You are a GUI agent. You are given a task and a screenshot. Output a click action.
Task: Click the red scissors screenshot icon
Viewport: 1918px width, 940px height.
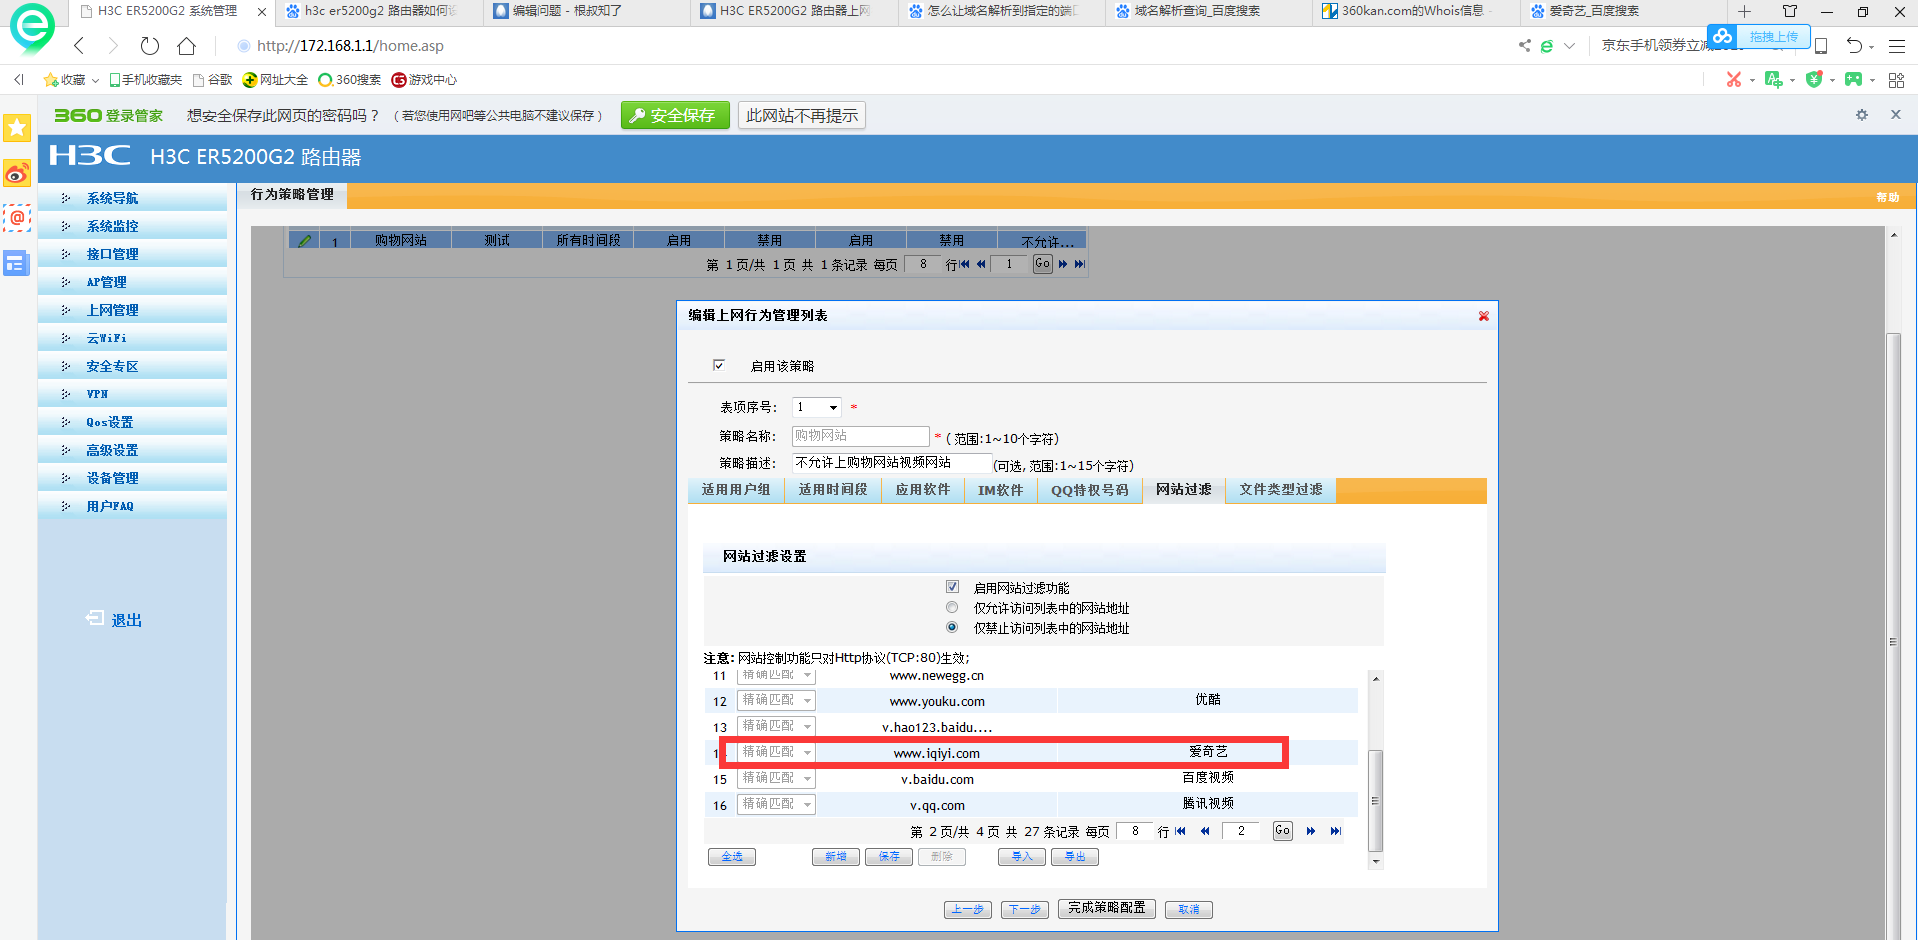[1733, 80]
